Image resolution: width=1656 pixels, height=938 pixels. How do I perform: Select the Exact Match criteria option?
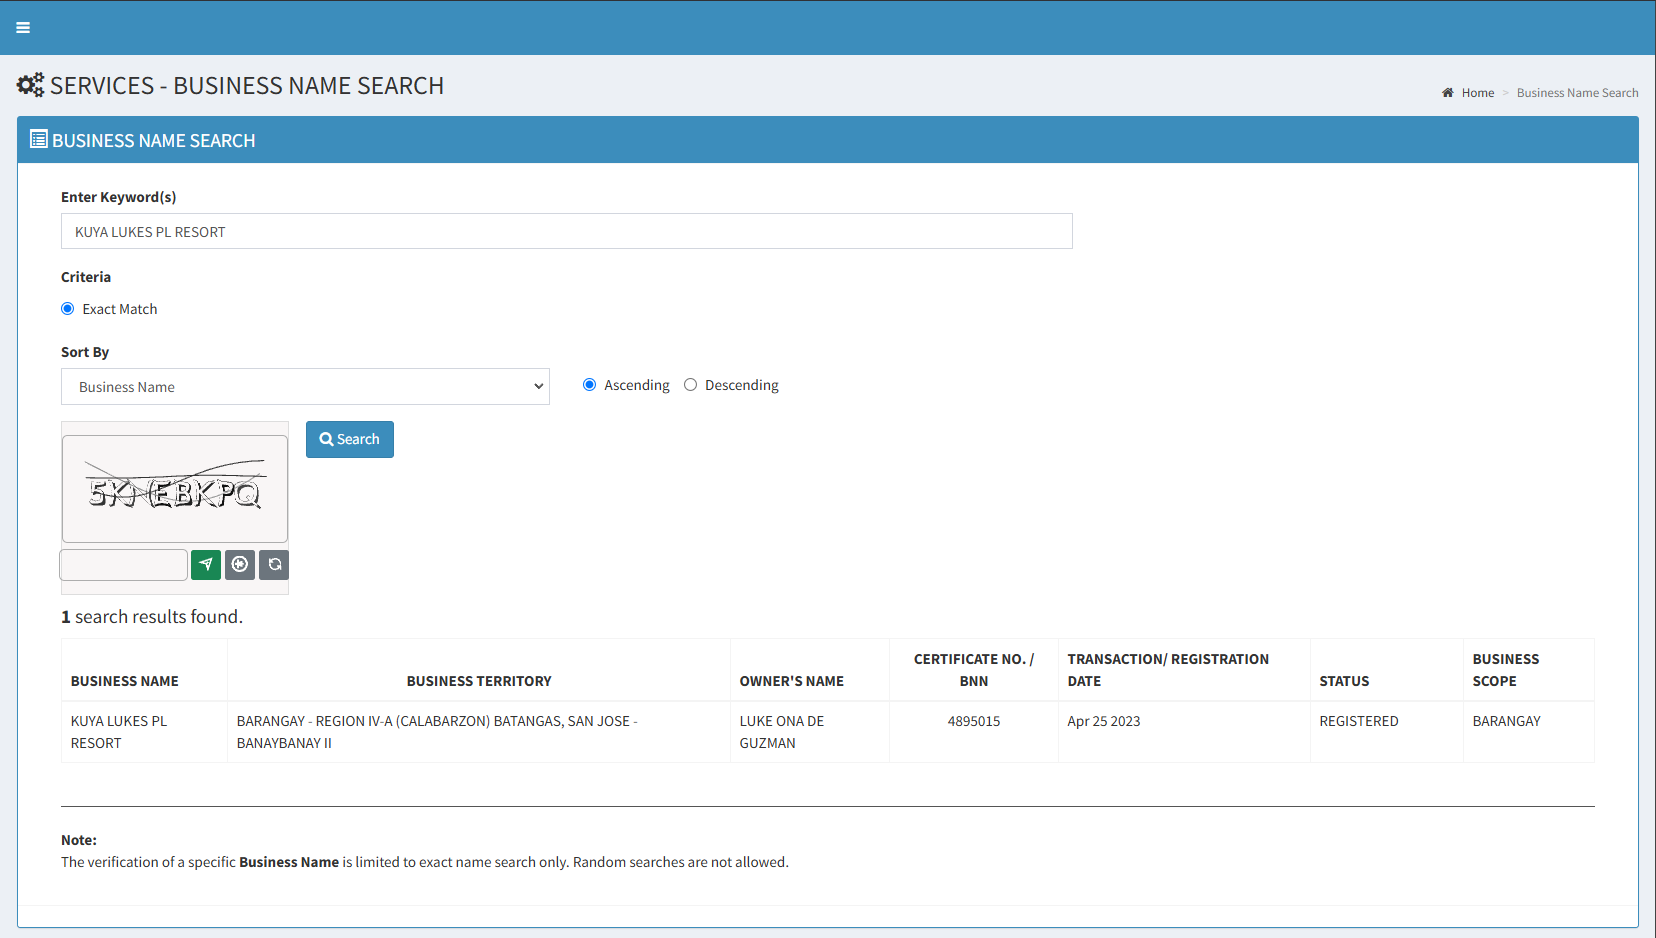68,309
